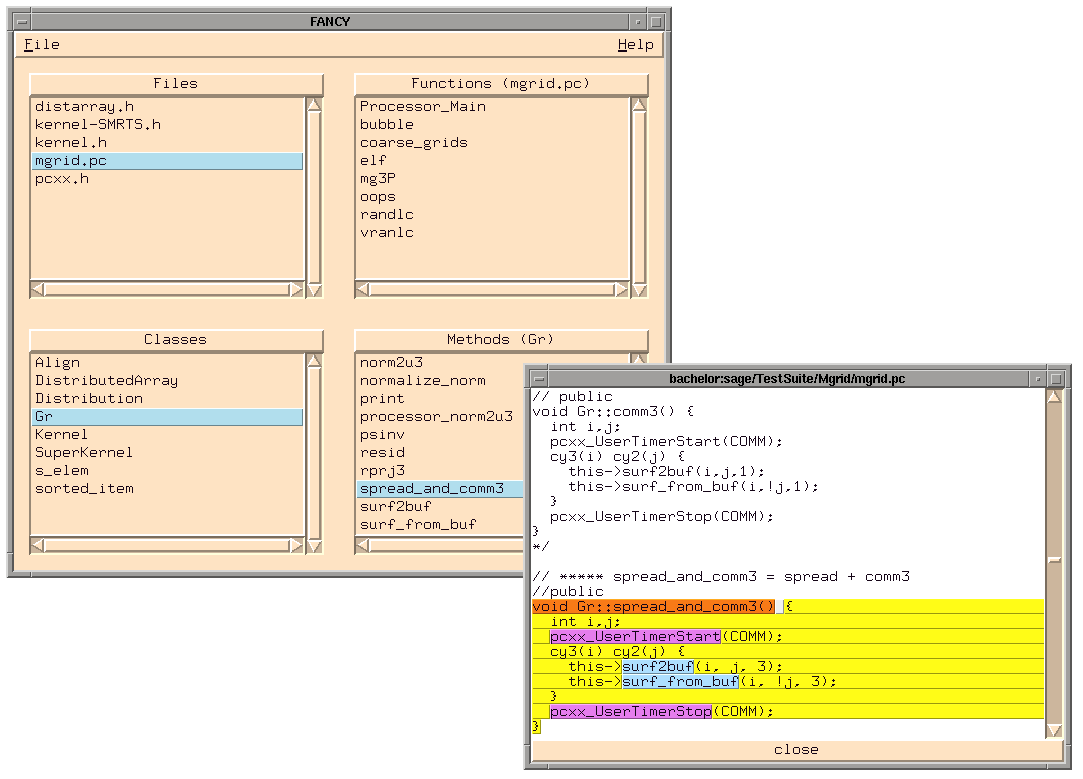
Task: Click Files list scroll up arrow
Action: pyautogui.click(x=314, y=105)
